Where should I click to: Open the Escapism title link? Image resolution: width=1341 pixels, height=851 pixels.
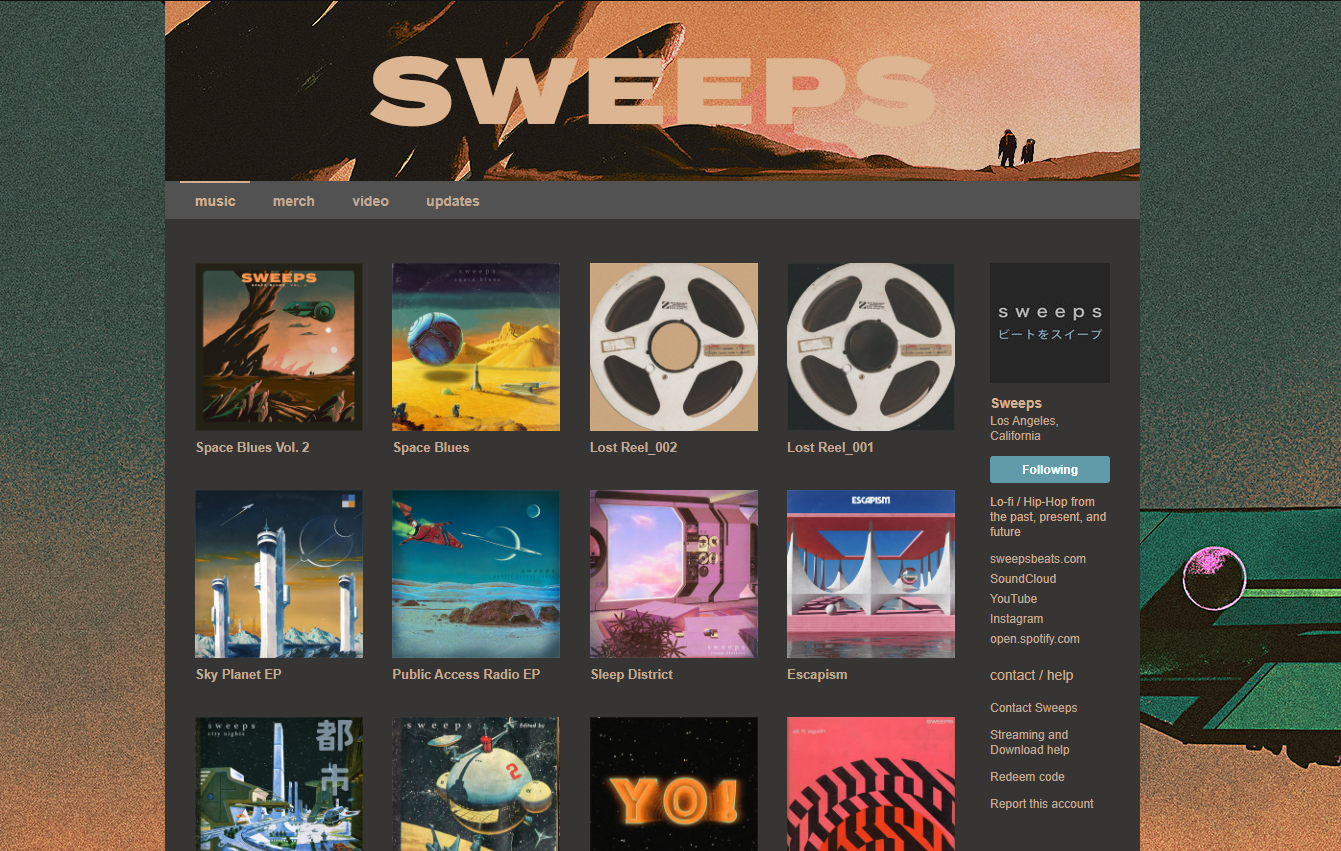pyautogui.click(x=817, y=675)
